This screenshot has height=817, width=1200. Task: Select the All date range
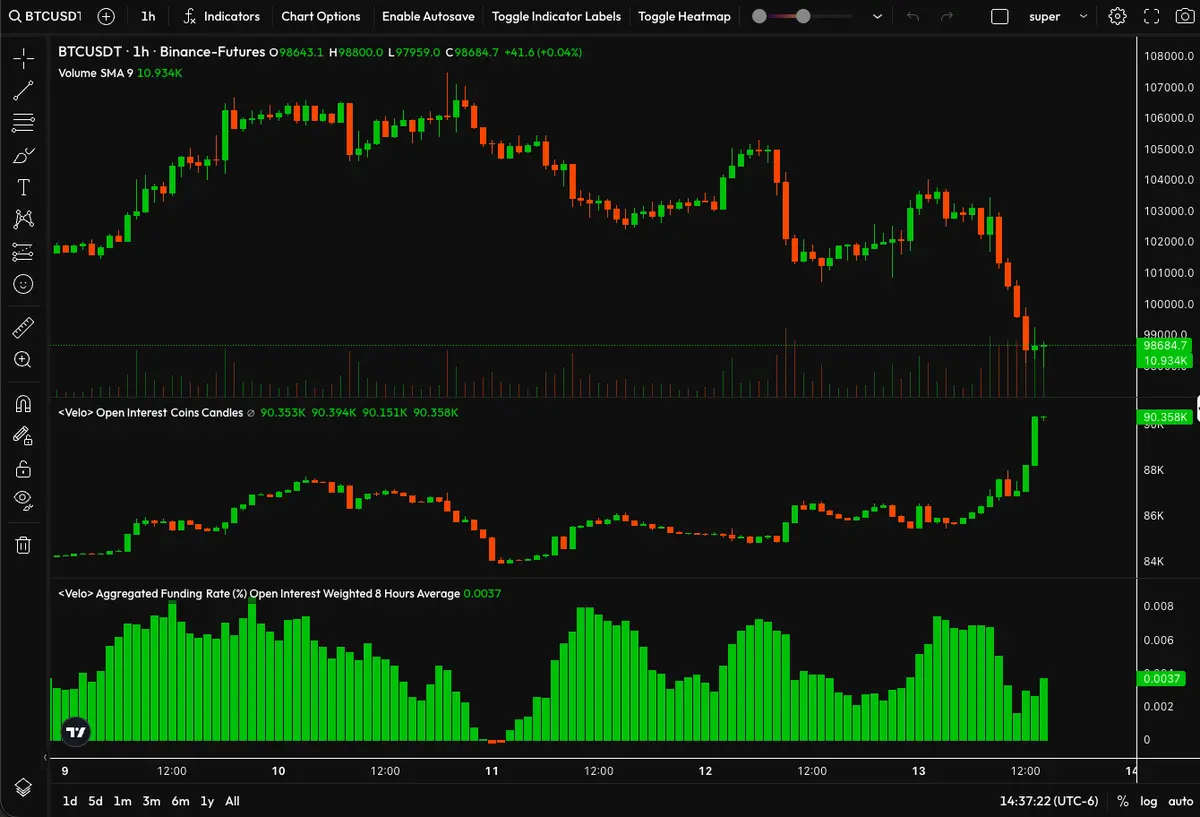click(232, 801)
